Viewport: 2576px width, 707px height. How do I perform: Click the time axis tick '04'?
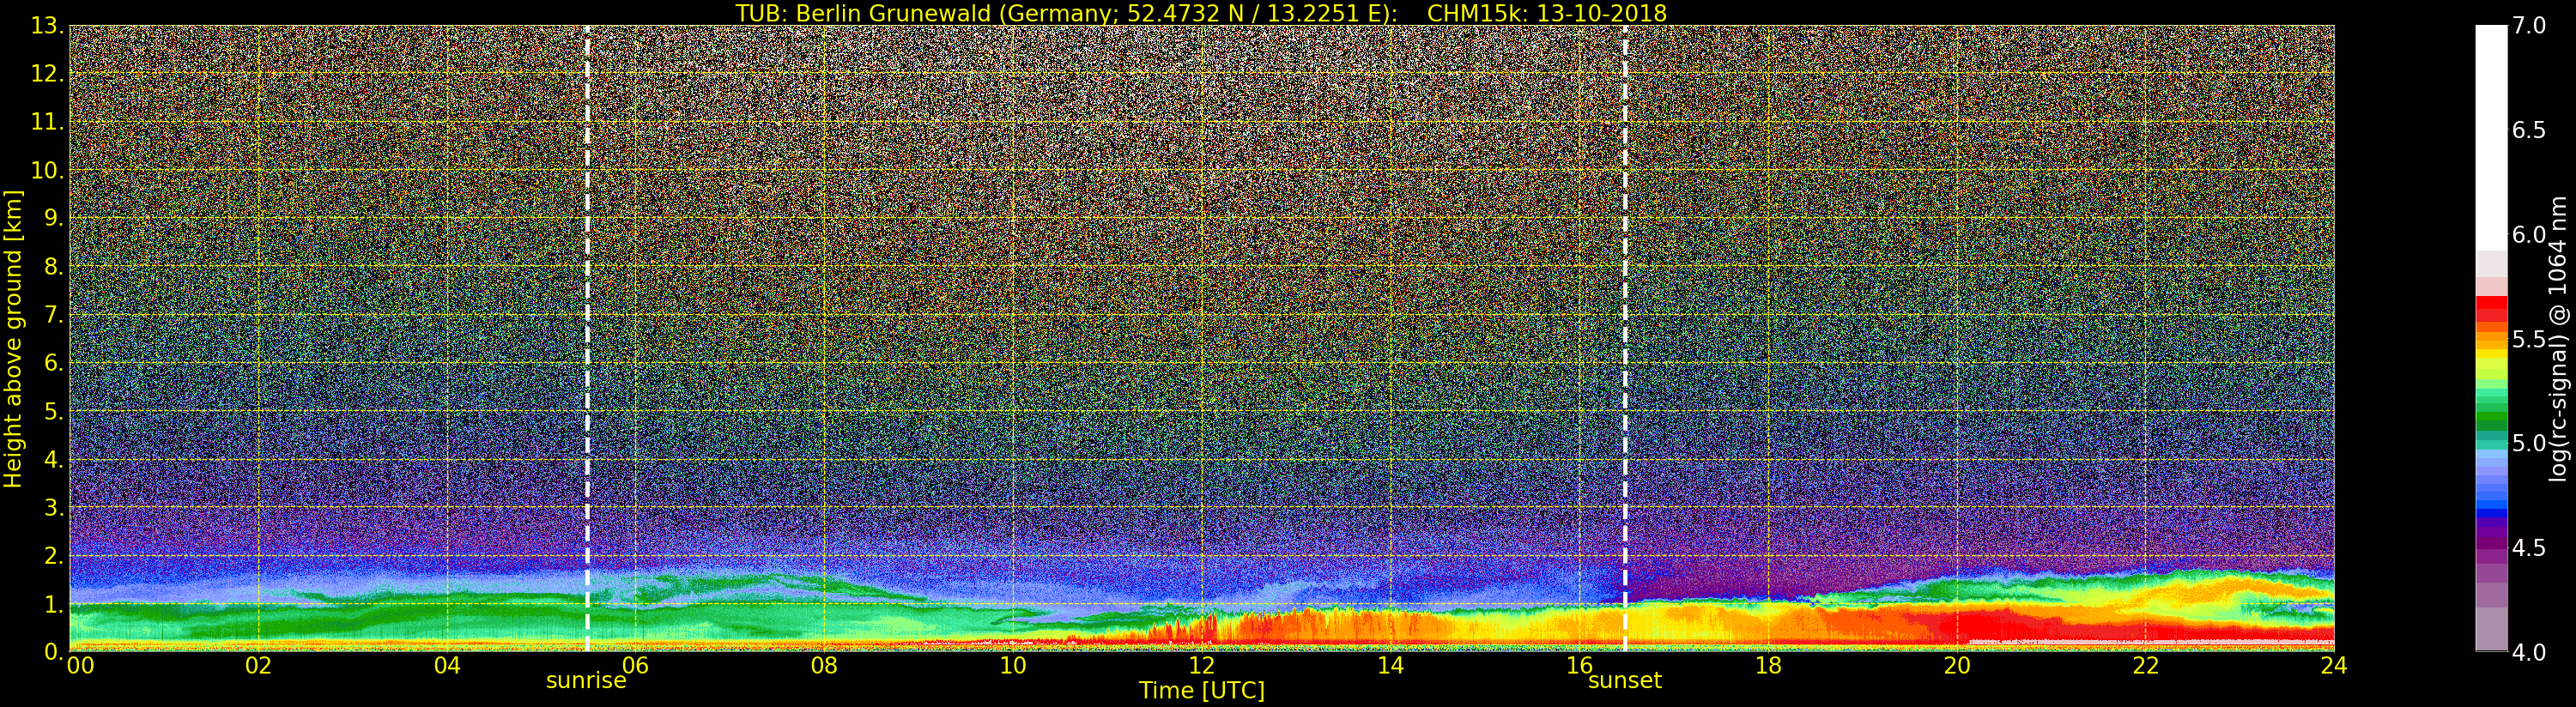[x=447, y=665]
